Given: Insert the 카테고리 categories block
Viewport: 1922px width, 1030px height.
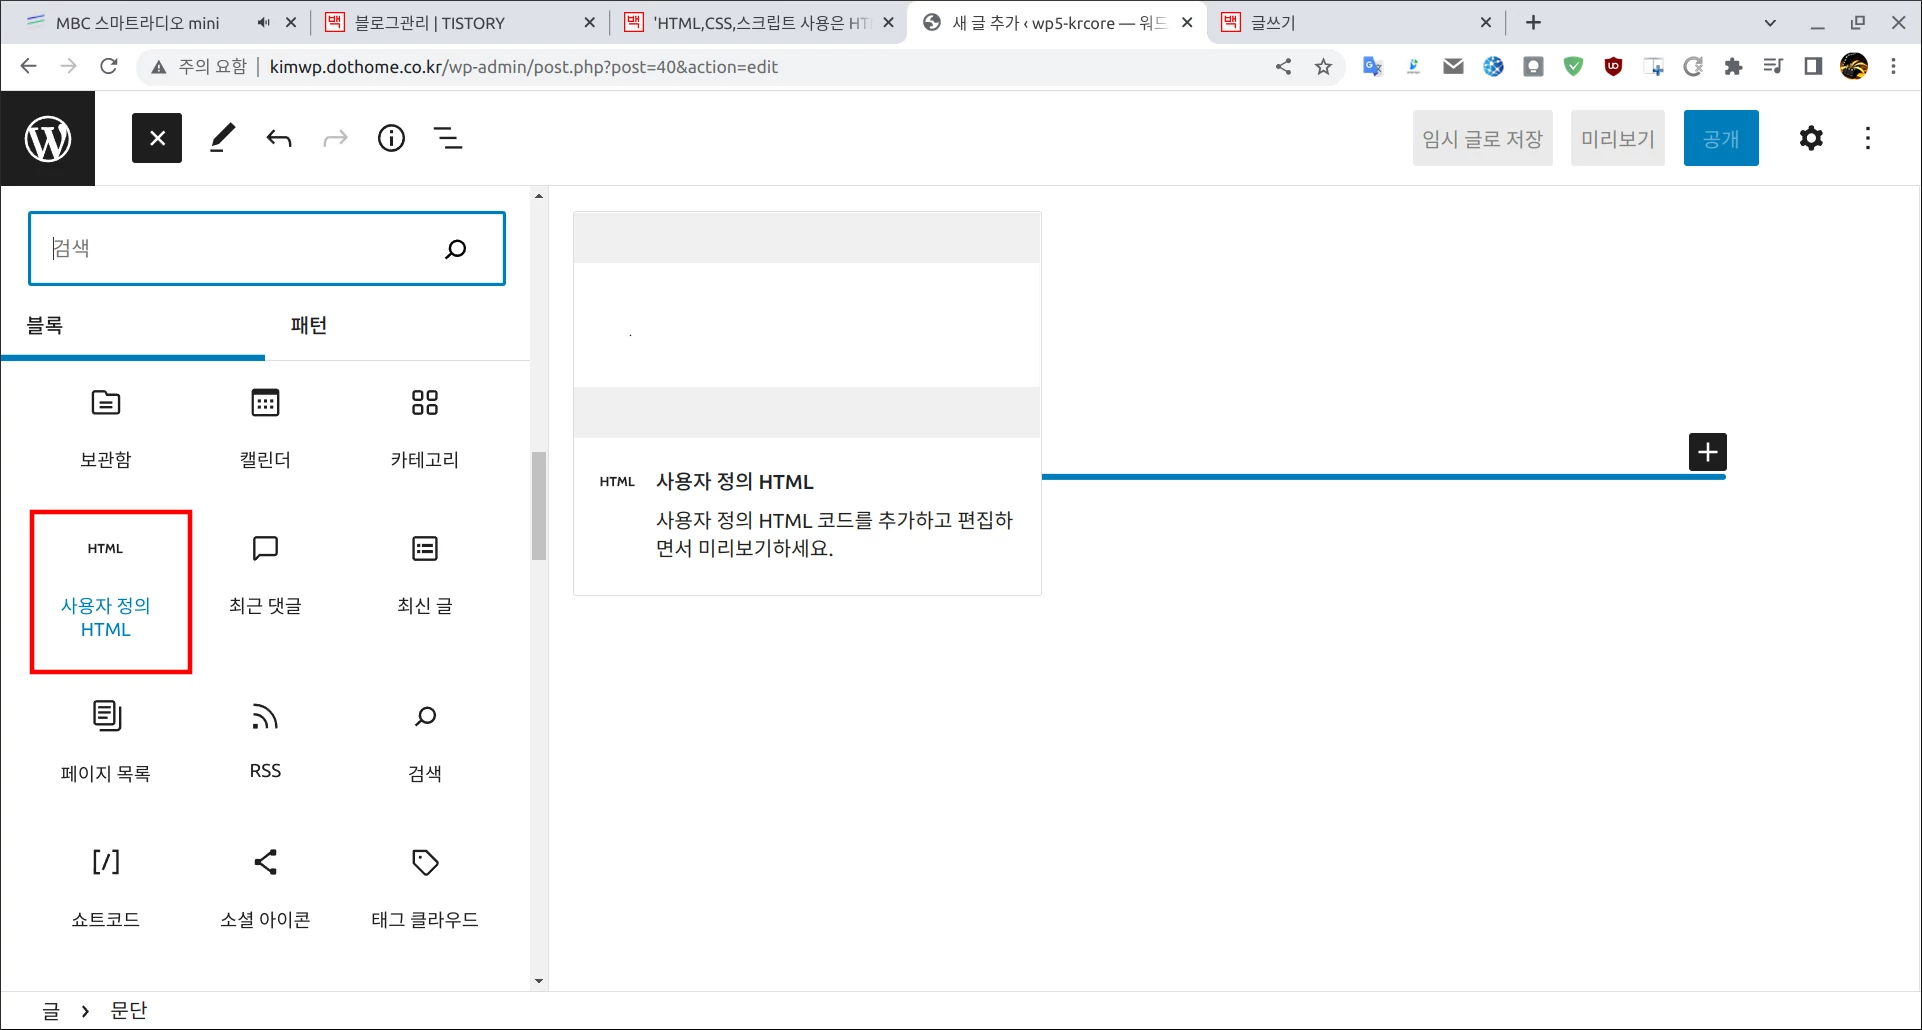Looking at the screenshot, I should point(424,425).
